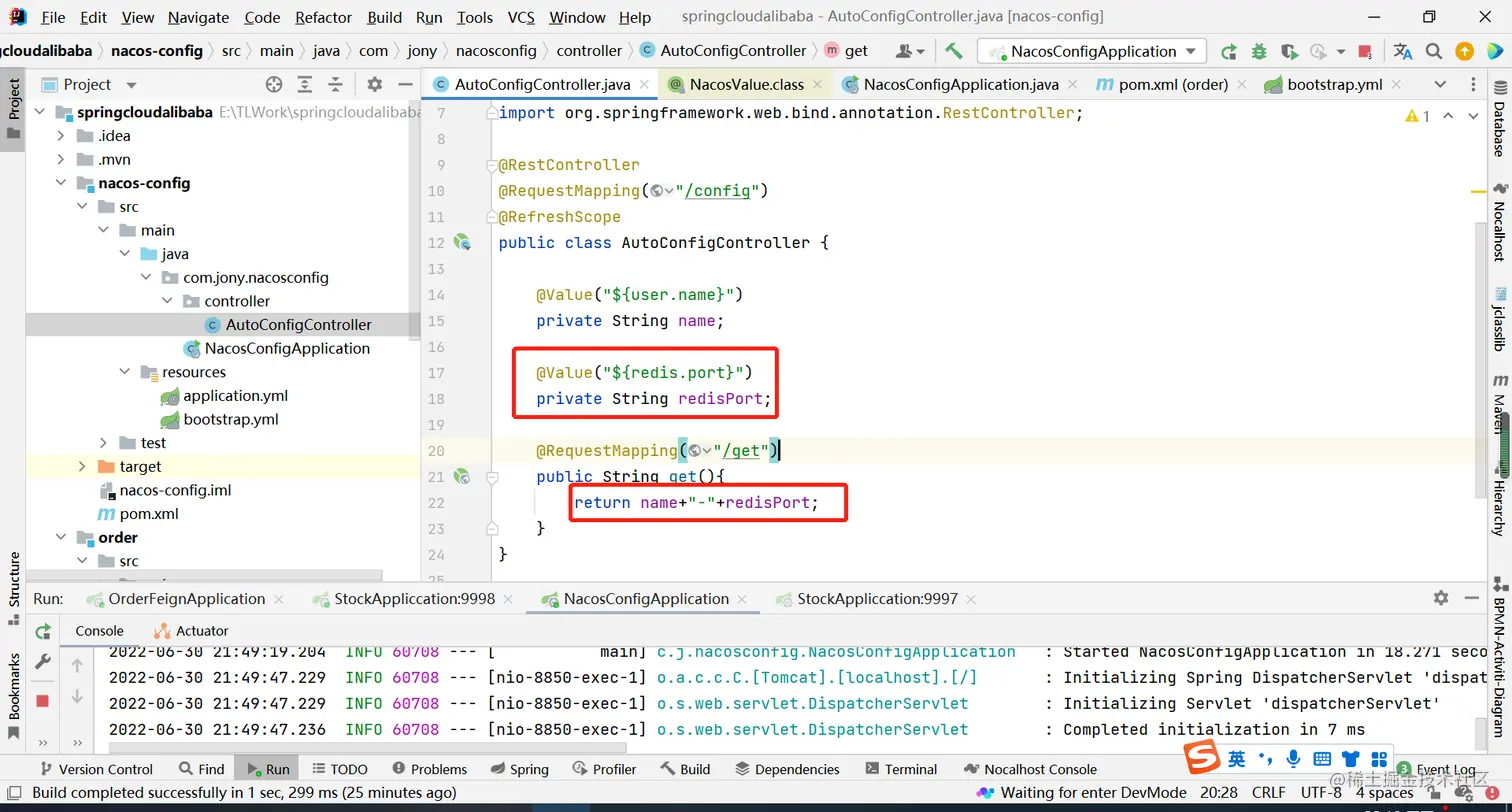Image resolution: width=1512 pixels, height=812 pixels.
Task: Open the Terminal tool window
Action: (901, 769)
